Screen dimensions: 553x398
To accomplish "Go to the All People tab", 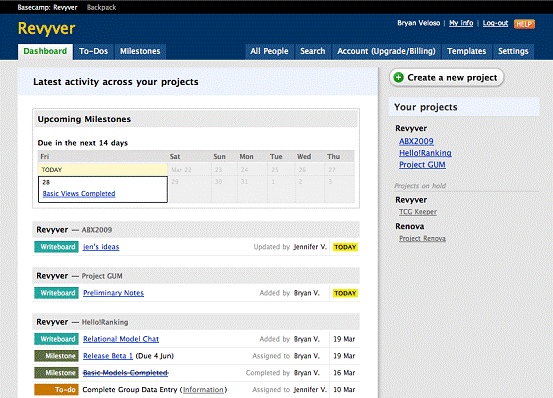I will point(269,51).
